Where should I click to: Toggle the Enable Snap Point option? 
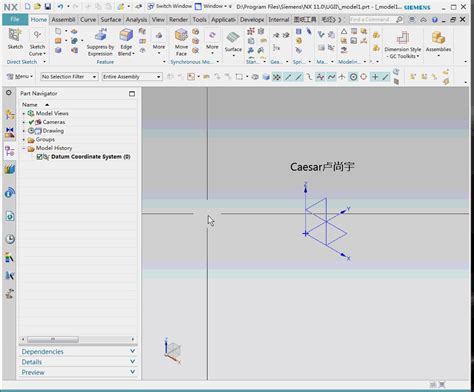click(x=276, y=77)
